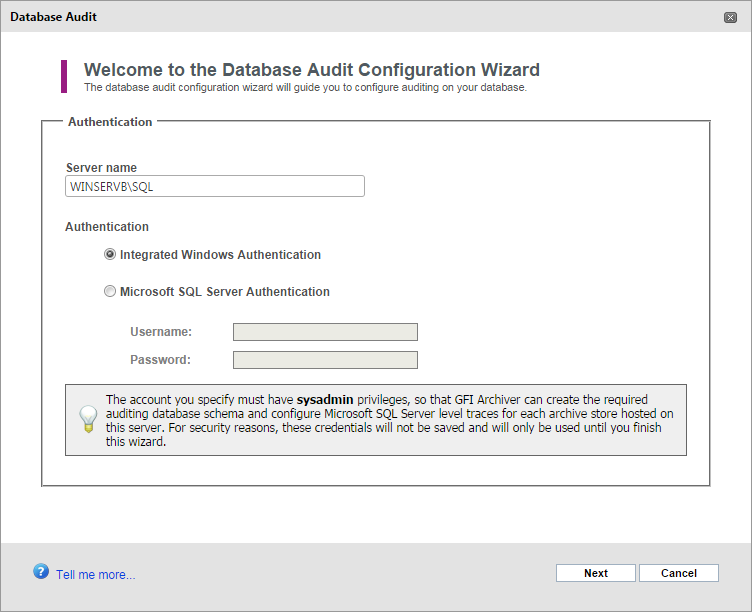This screenshot has width=752, height=612.
Task: Click the Password text field
Action: pos(325,360)
